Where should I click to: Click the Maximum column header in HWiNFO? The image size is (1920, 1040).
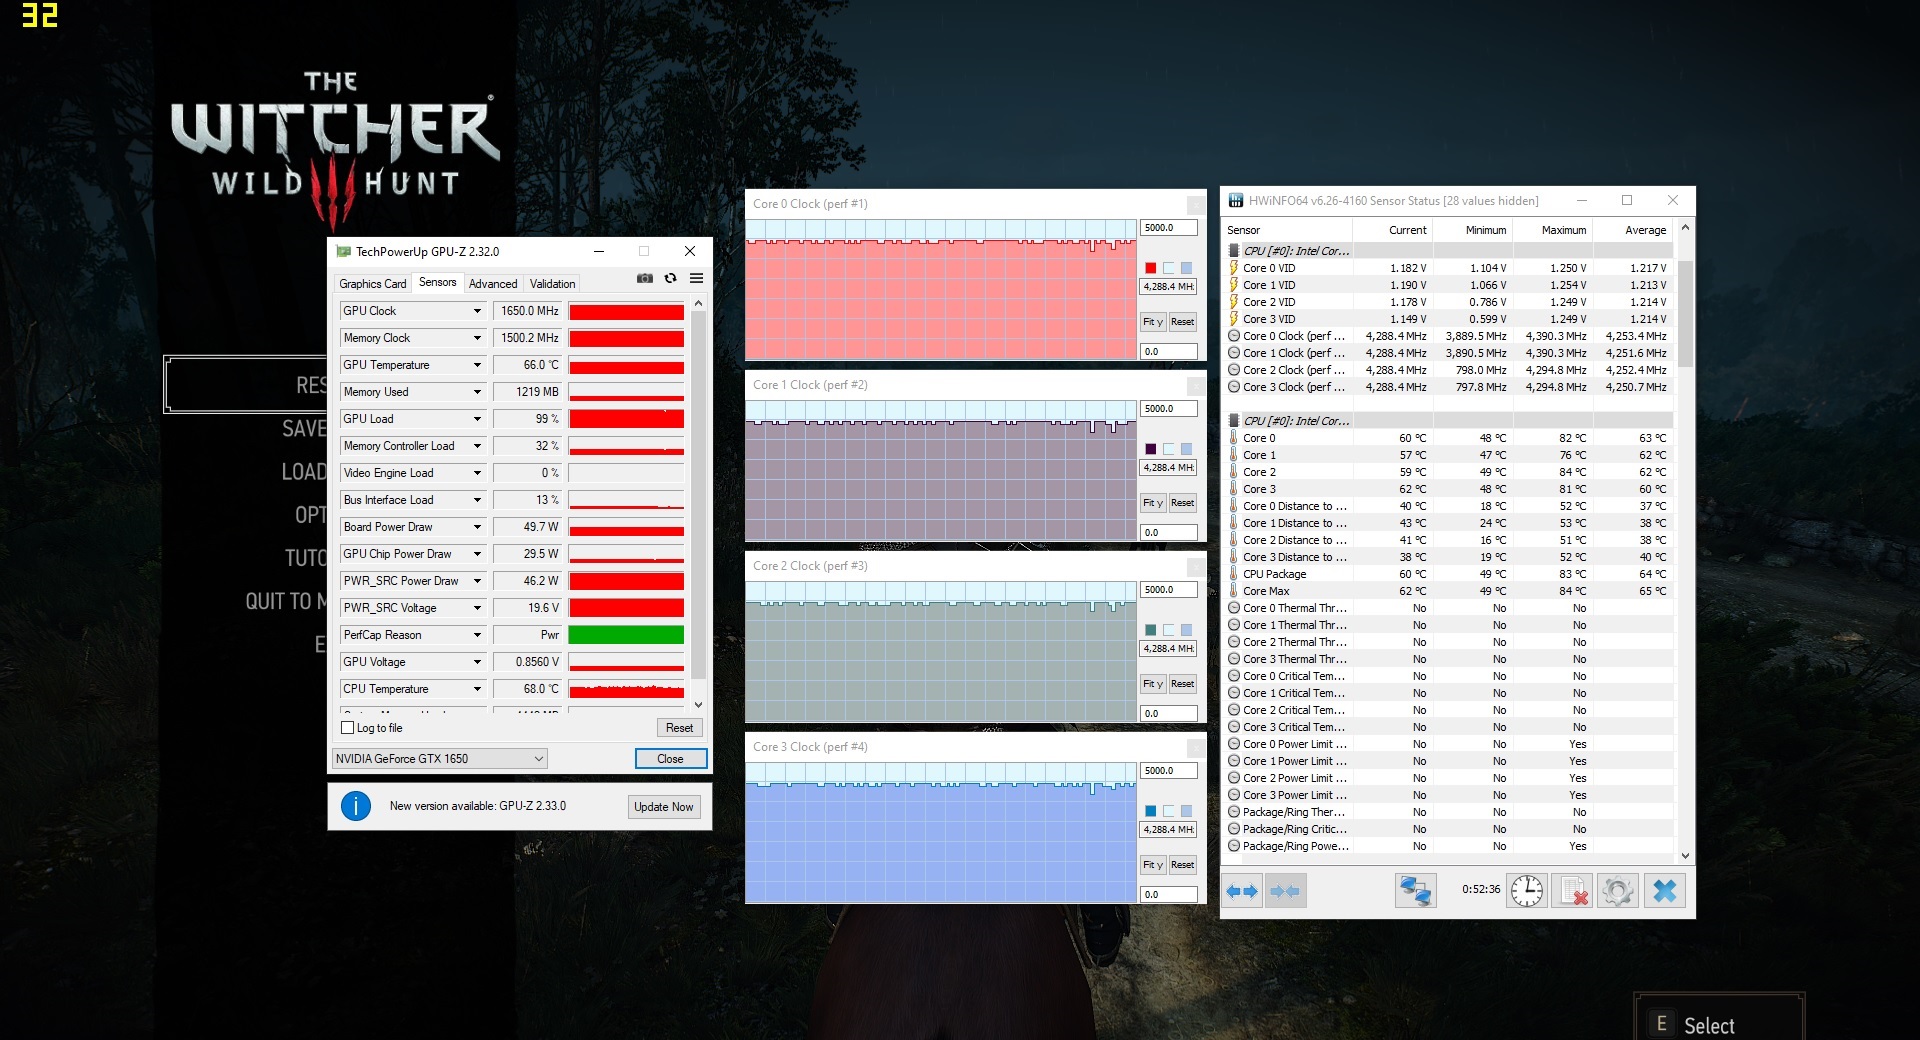click(x=1553, y=230)
